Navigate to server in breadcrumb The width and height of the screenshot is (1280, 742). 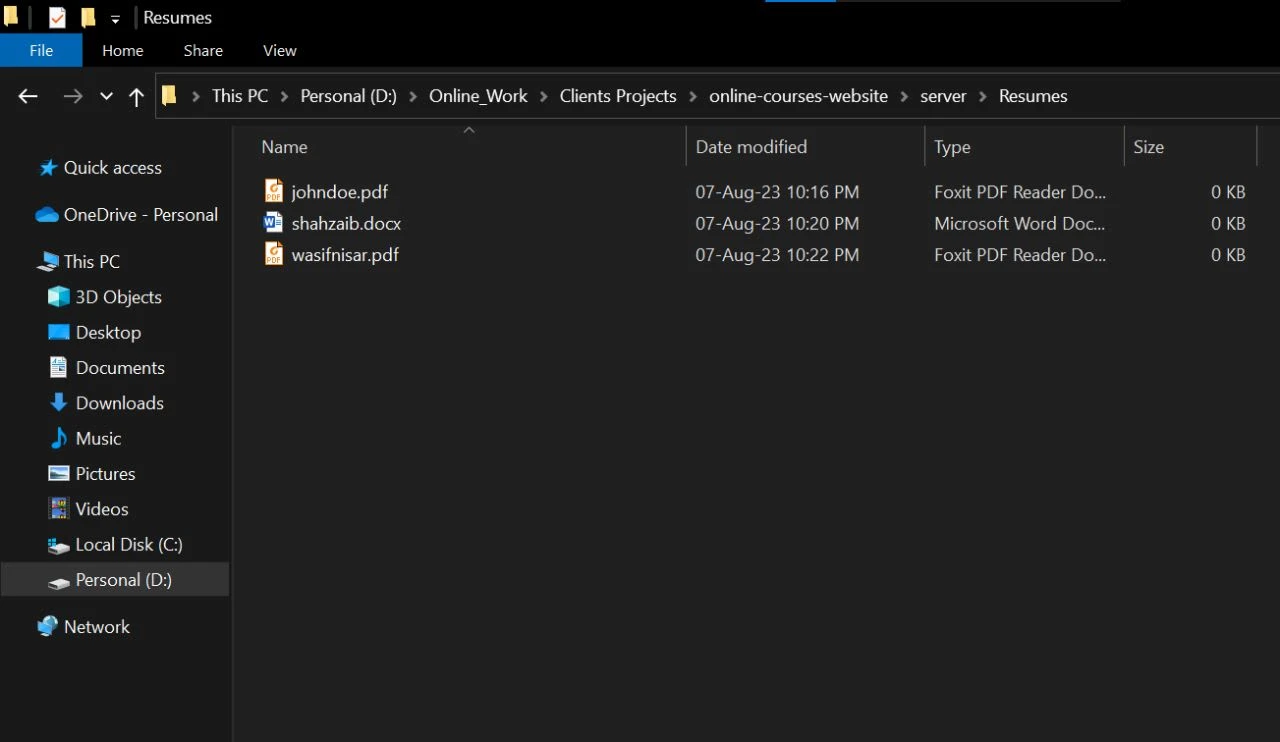[x=943, y=96]
